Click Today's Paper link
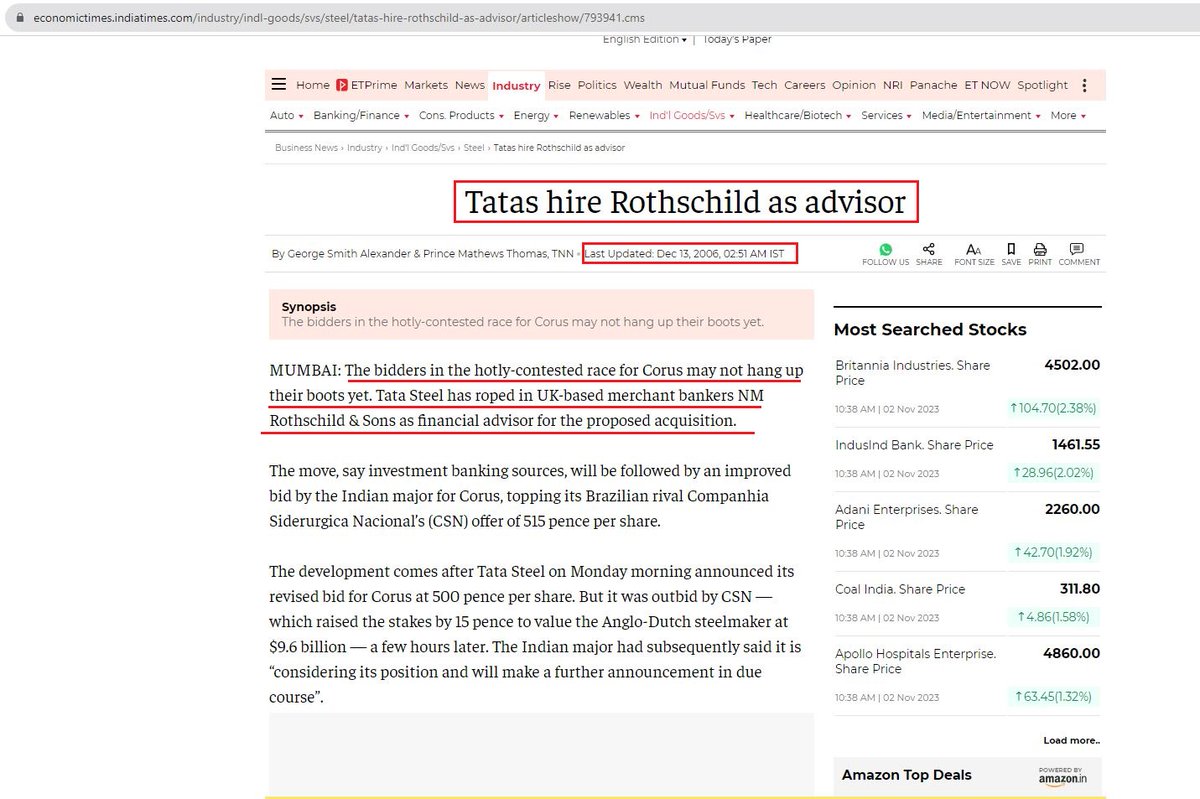The image size is (1200, 799). tap(737, 40)
